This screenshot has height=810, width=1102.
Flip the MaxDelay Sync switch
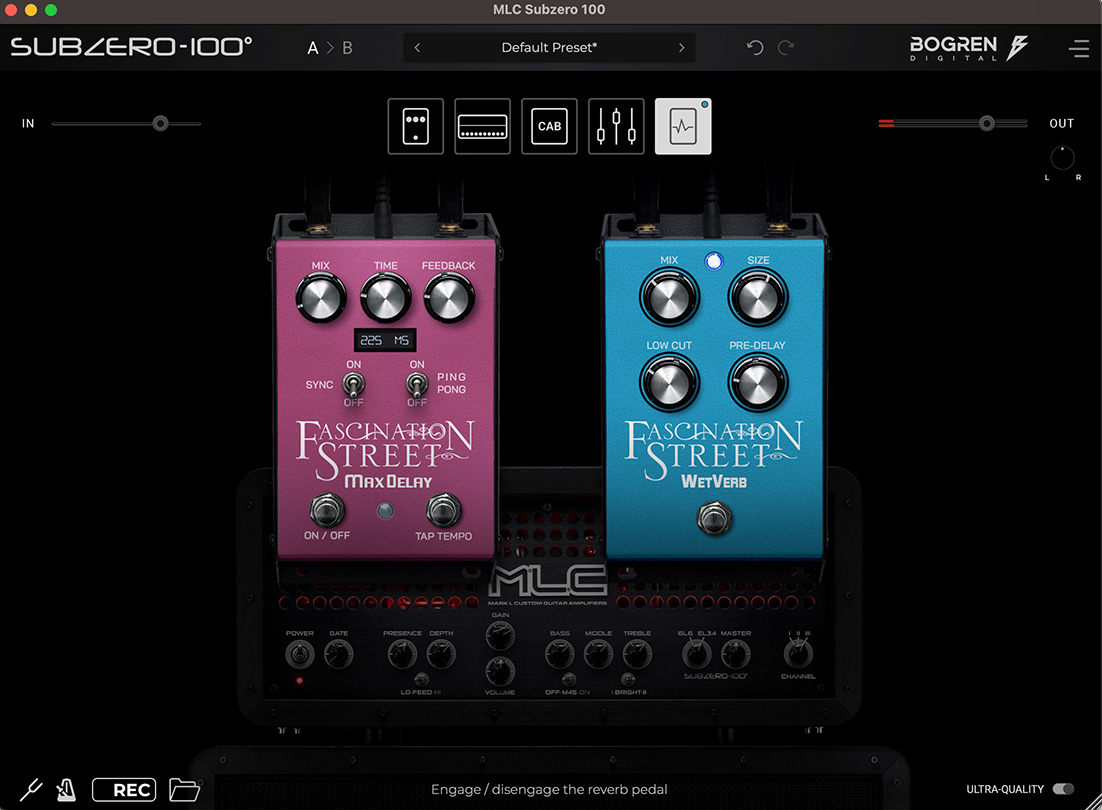353,384
